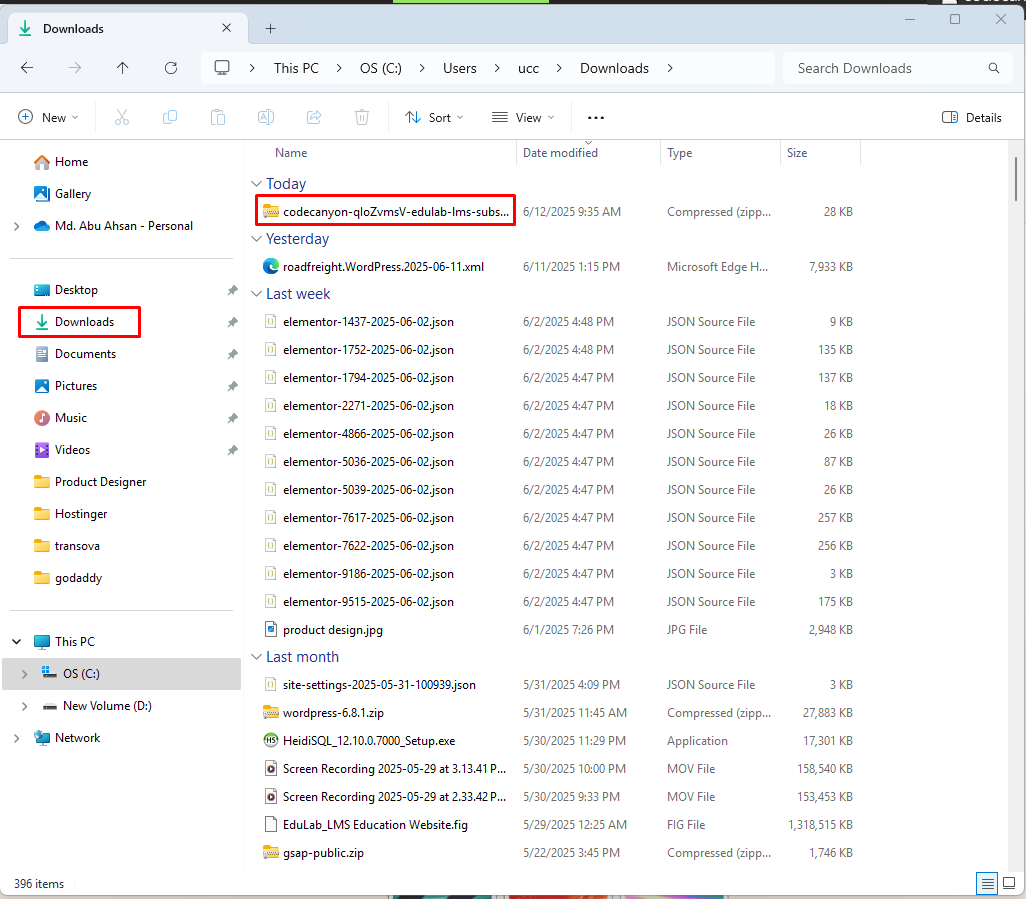This screenshot has height=899, width=1026.
Task: Click the search magnifier icon
Action: click(x=993, y=68)
